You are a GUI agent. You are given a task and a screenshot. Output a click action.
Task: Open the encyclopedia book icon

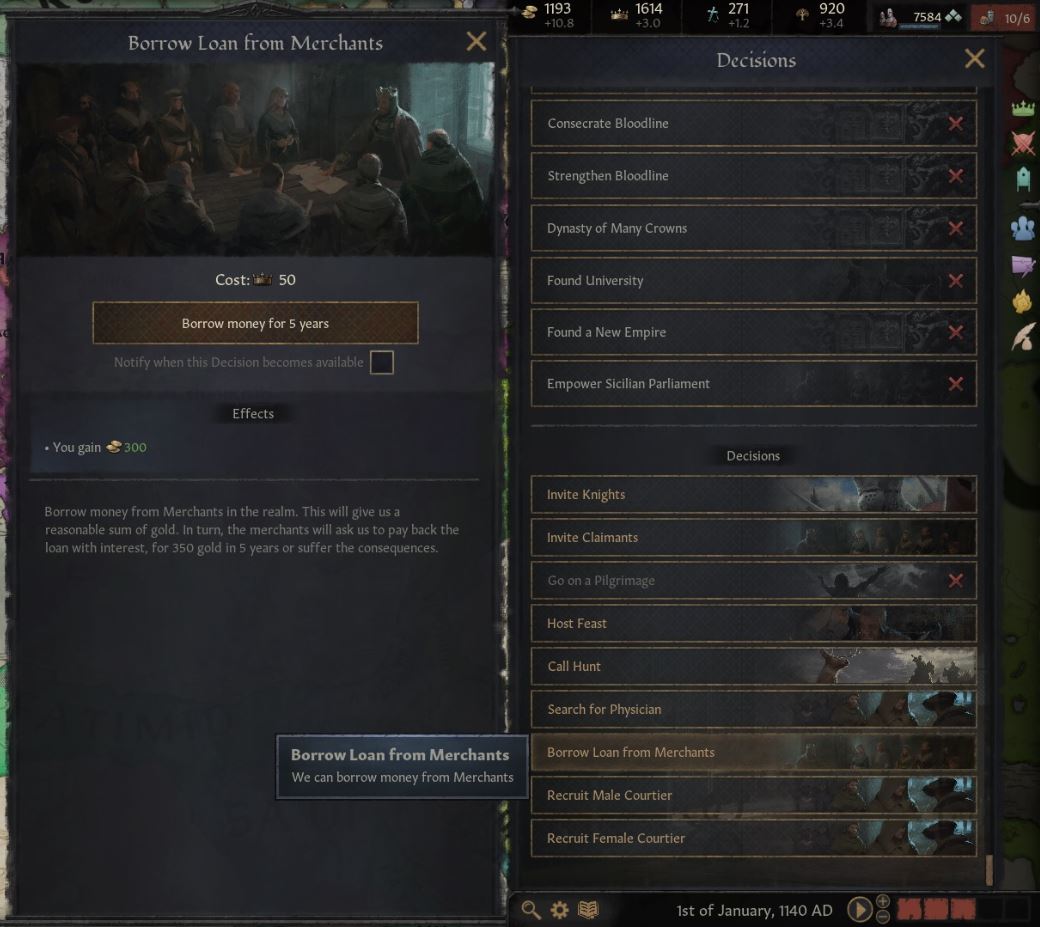pos(588,909)
